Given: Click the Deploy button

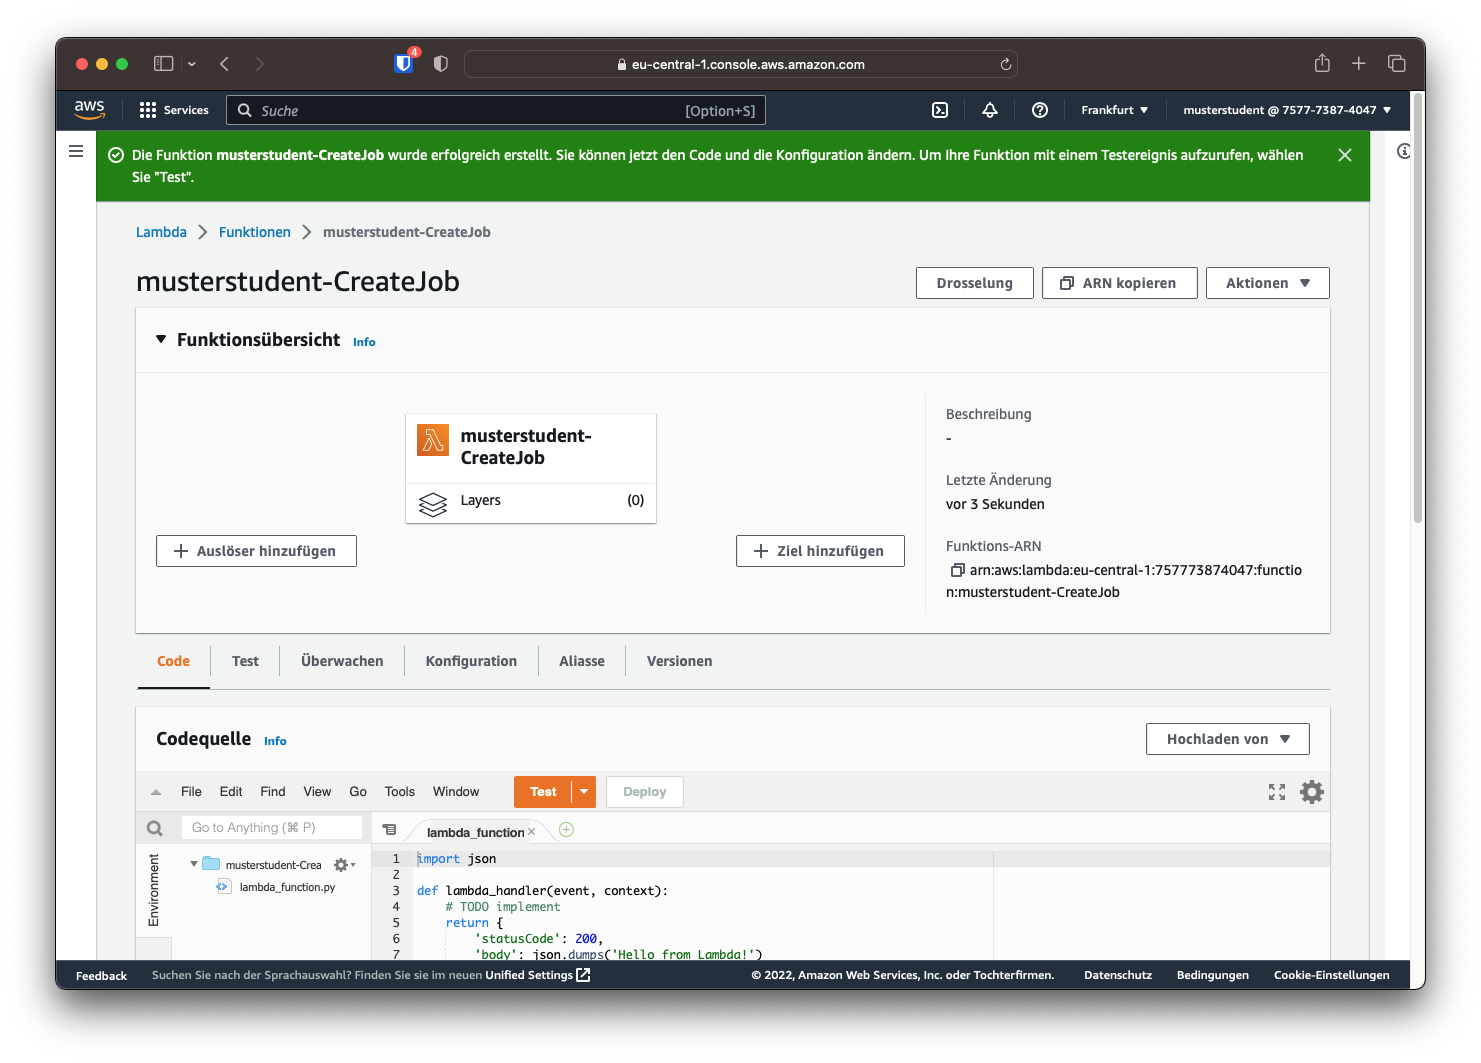Looking at the screenshot, I should click(x=645, y=792).
